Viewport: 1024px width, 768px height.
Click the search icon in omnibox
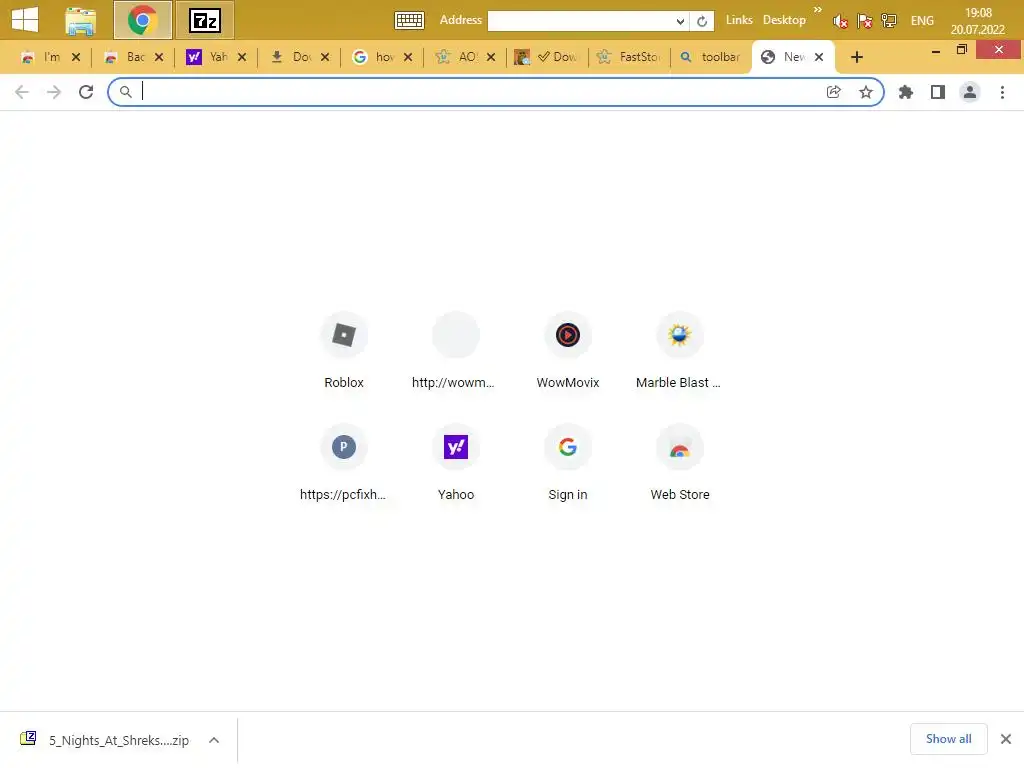coord(125,92)
